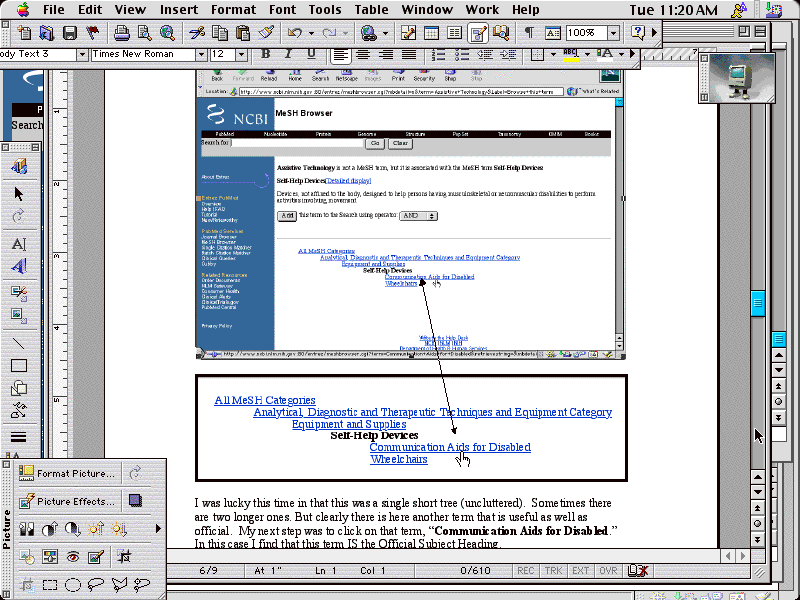
Task: Insert a table
Action: (431, 33)
